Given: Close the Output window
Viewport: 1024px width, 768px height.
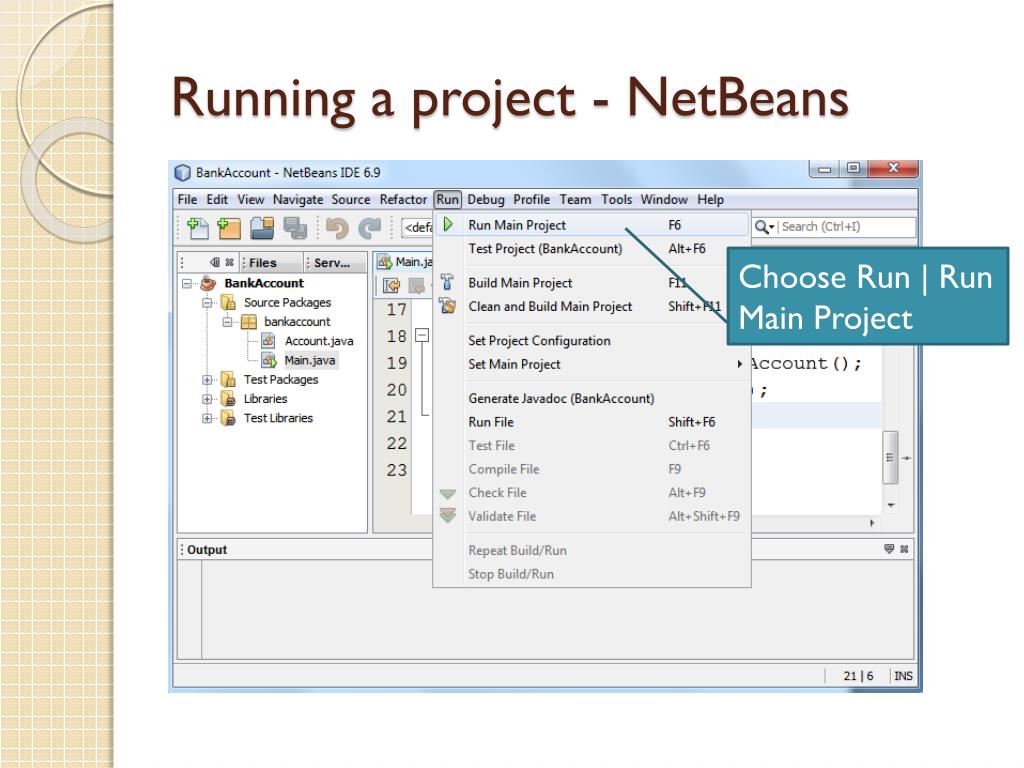Looking at the screenshot, I should [x=904, y=549].
